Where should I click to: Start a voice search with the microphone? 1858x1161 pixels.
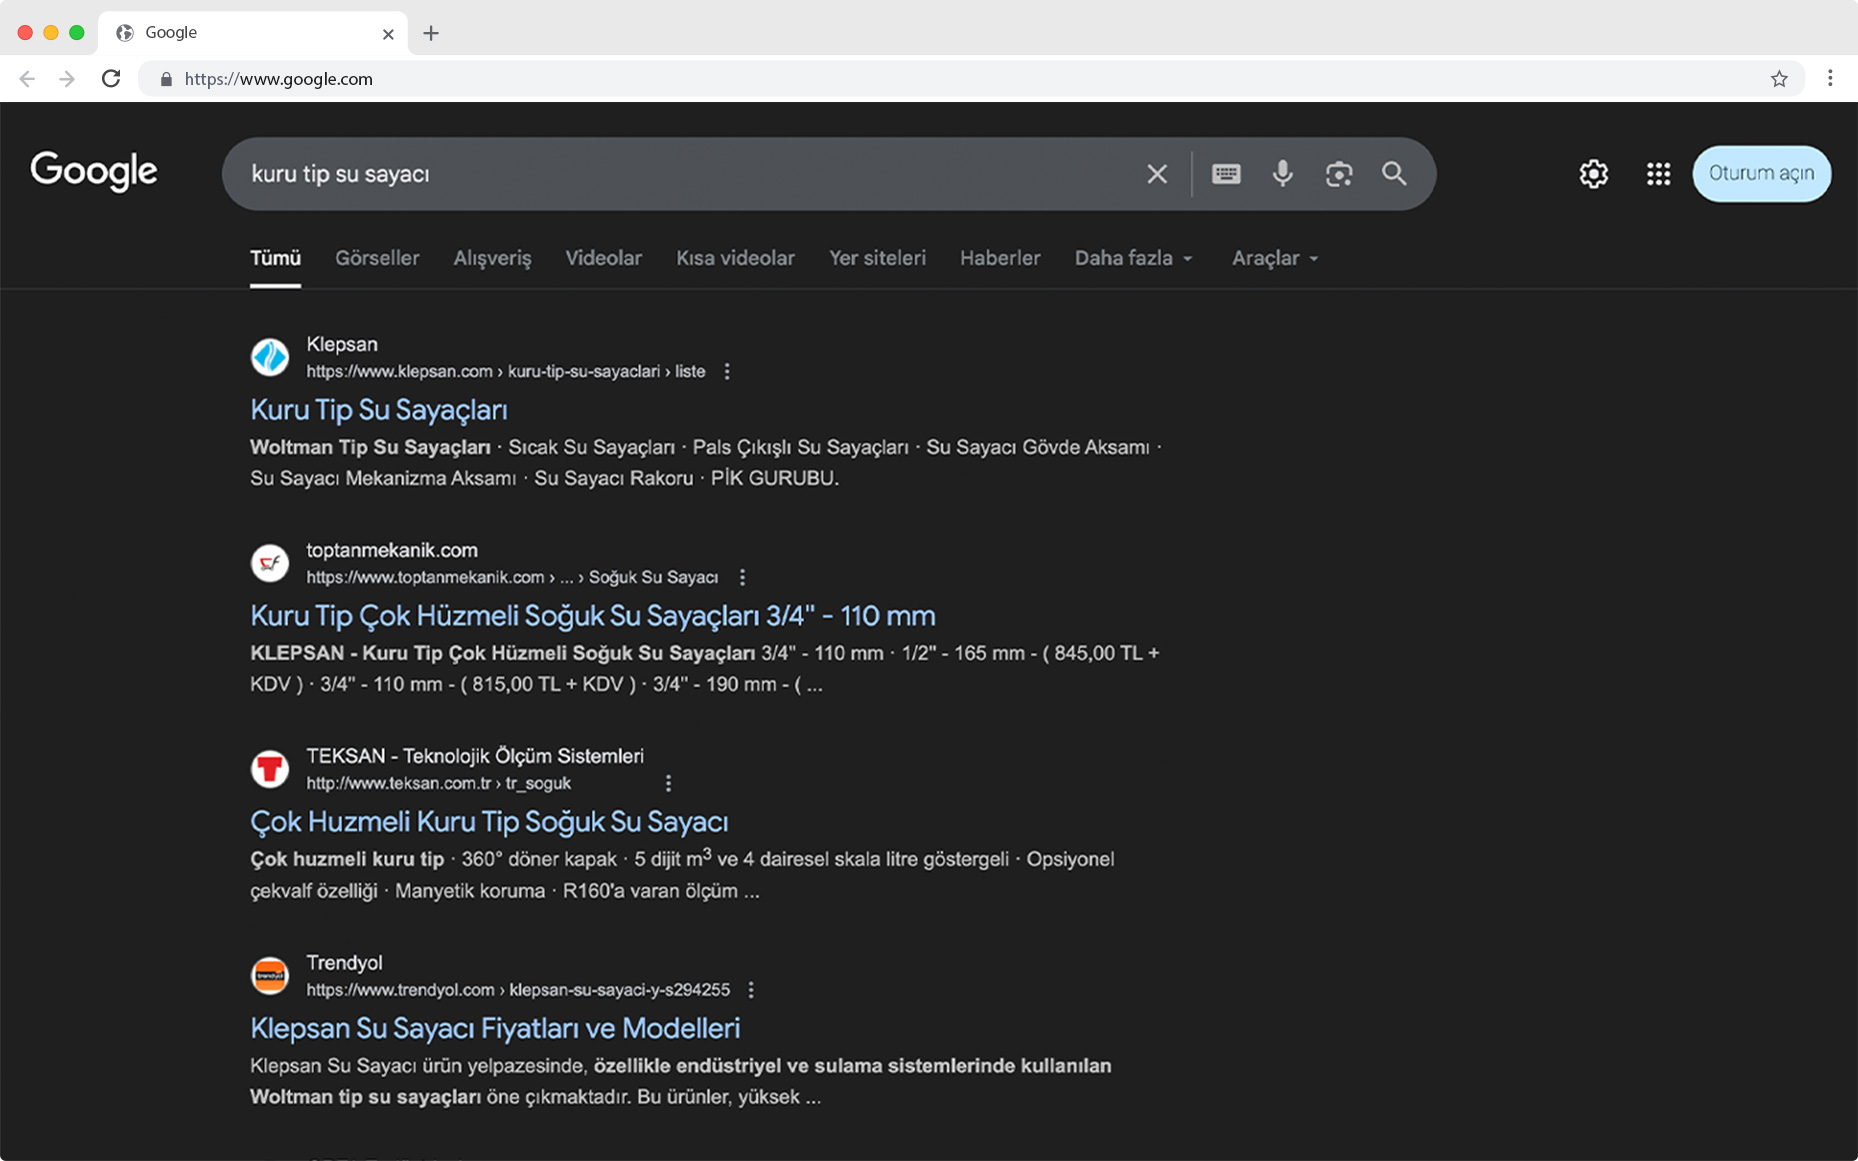tap(1282, 174)
